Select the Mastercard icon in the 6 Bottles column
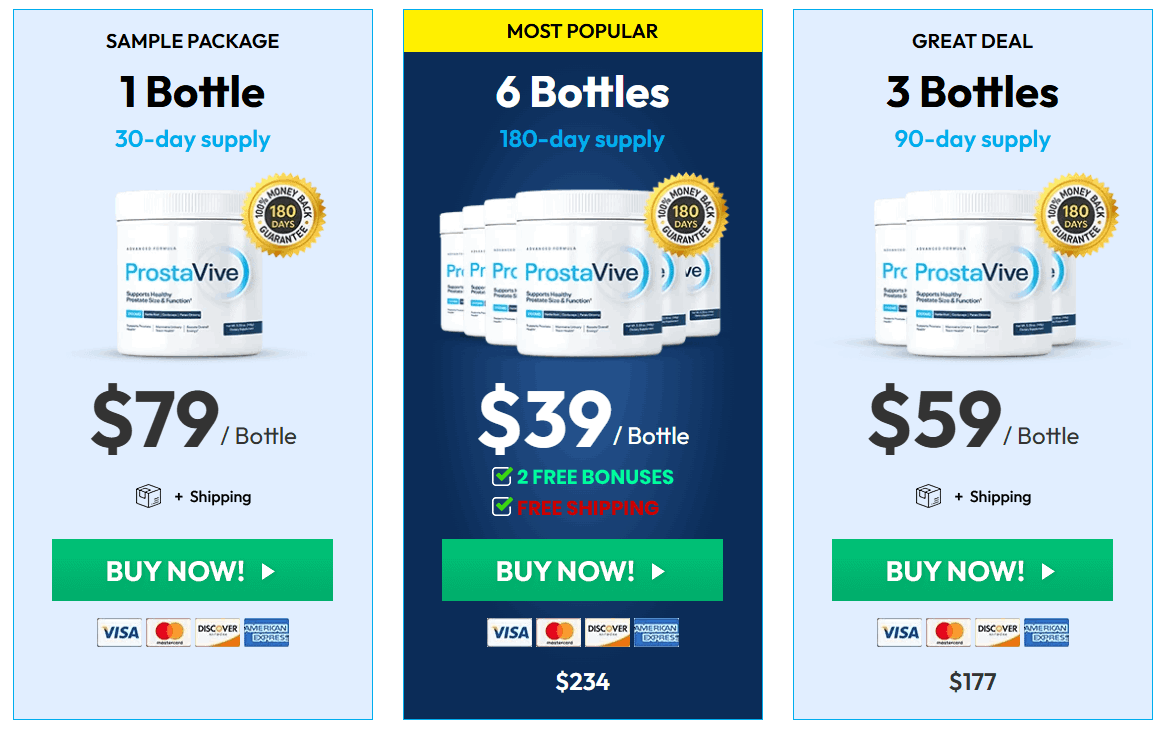The height and width of the screenshot is (737, 1170). pyautogui.click(x=558, y=632)
